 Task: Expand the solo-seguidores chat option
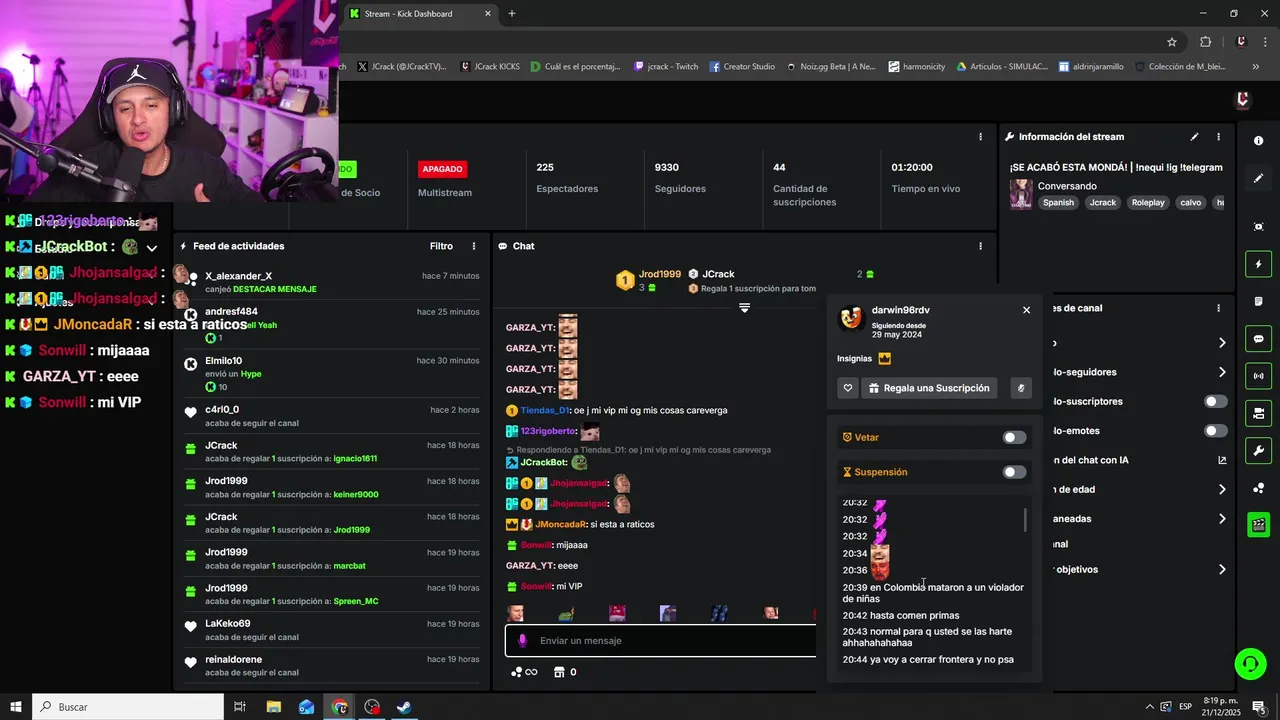click(1222, 372)
